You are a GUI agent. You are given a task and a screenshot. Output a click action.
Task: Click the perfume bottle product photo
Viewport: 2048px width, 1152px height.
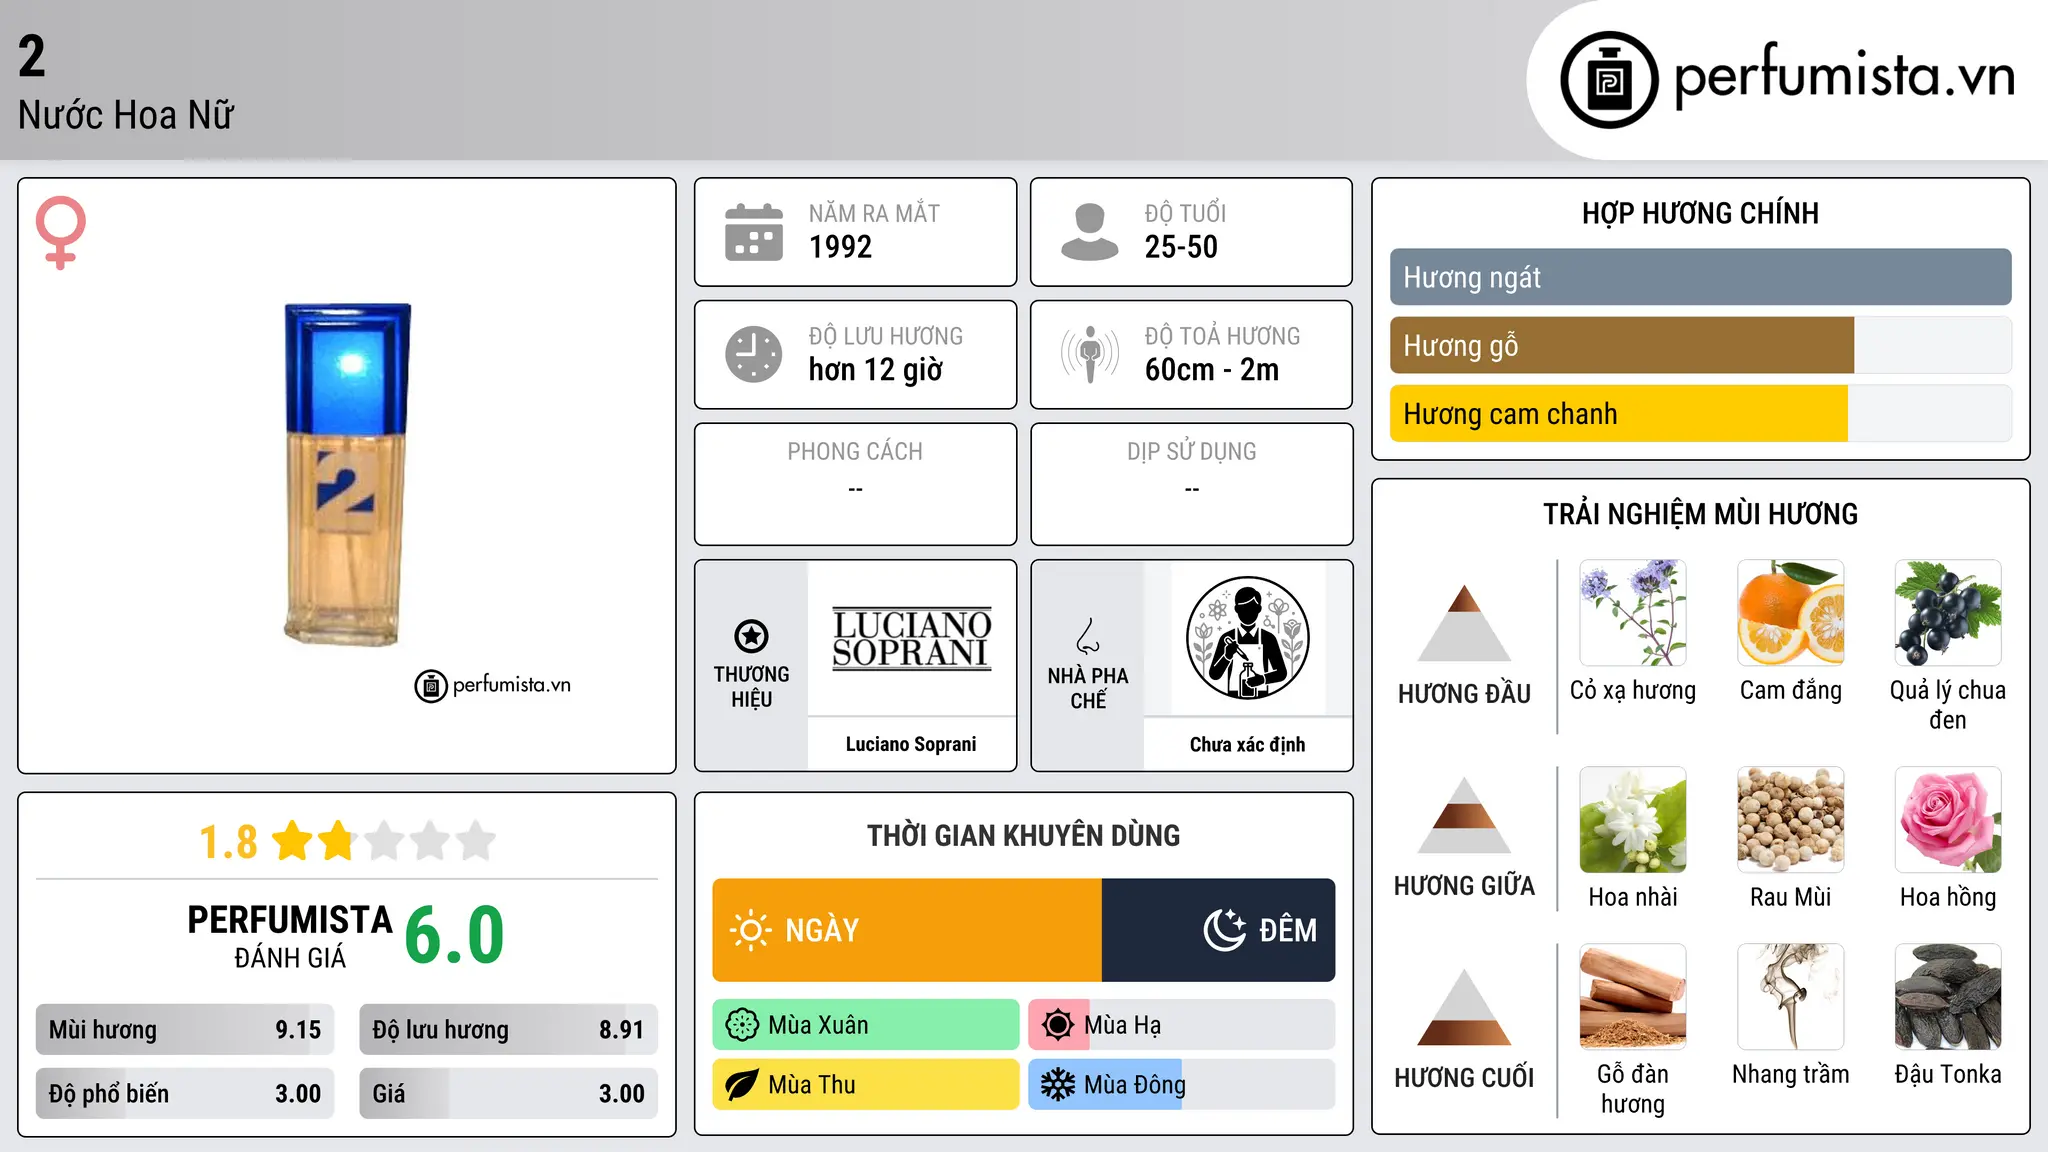click(x=347, y=474)
